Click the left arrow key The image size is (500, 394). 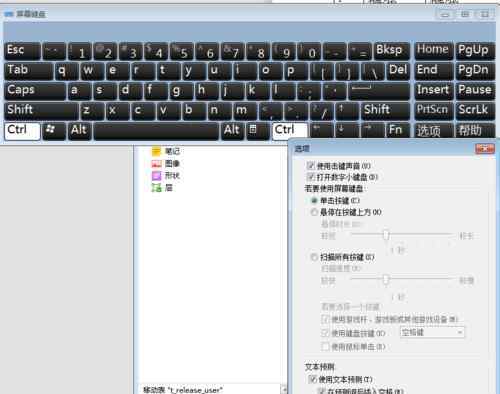[321, 131]
